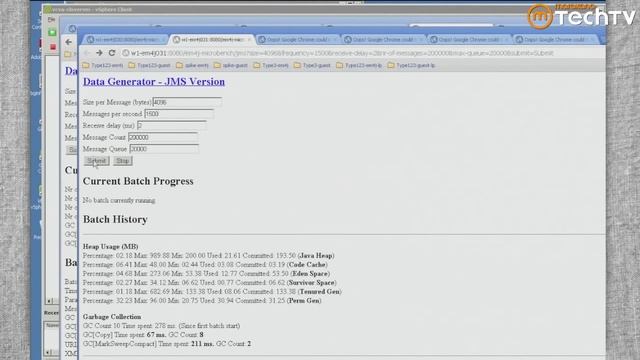Click the Current Batch Progress heading

tap(138, 181)
